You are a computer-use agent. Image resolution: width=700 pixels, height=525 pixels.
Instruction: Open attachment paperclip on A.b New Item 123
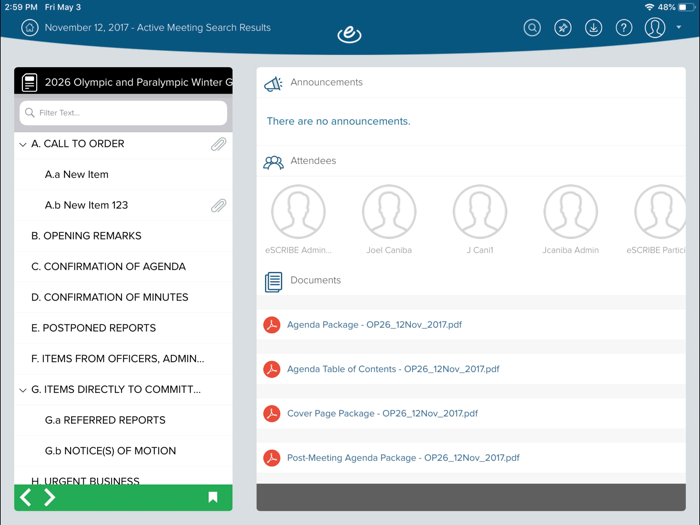coord(218,205)
